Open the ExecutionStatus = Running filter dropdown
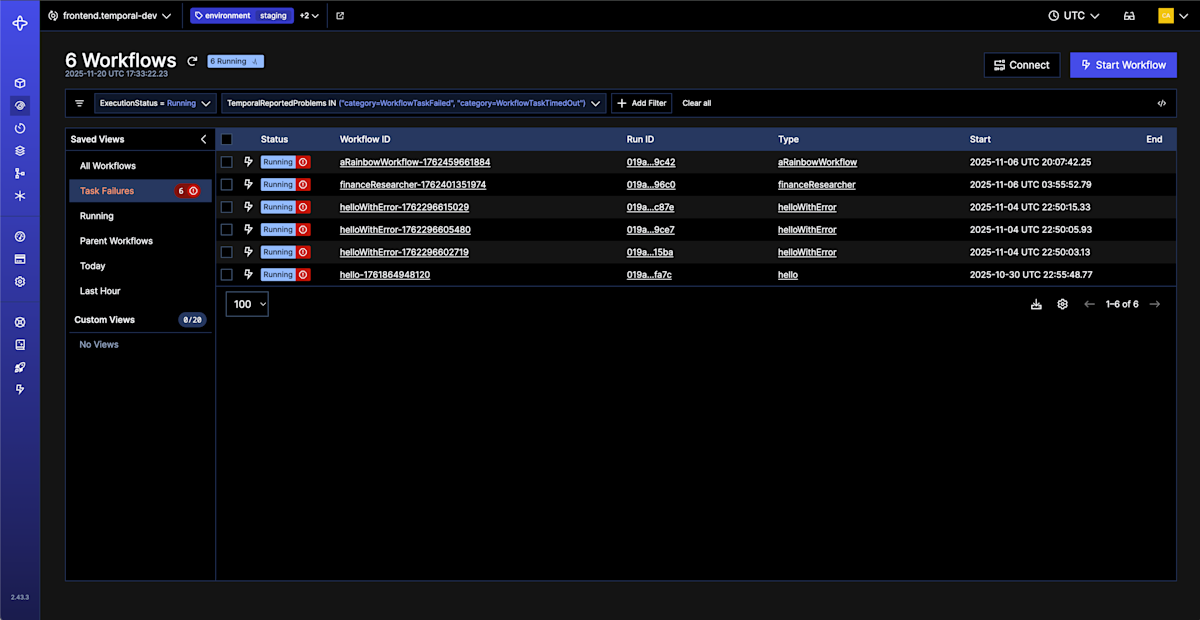 point(155,103)
